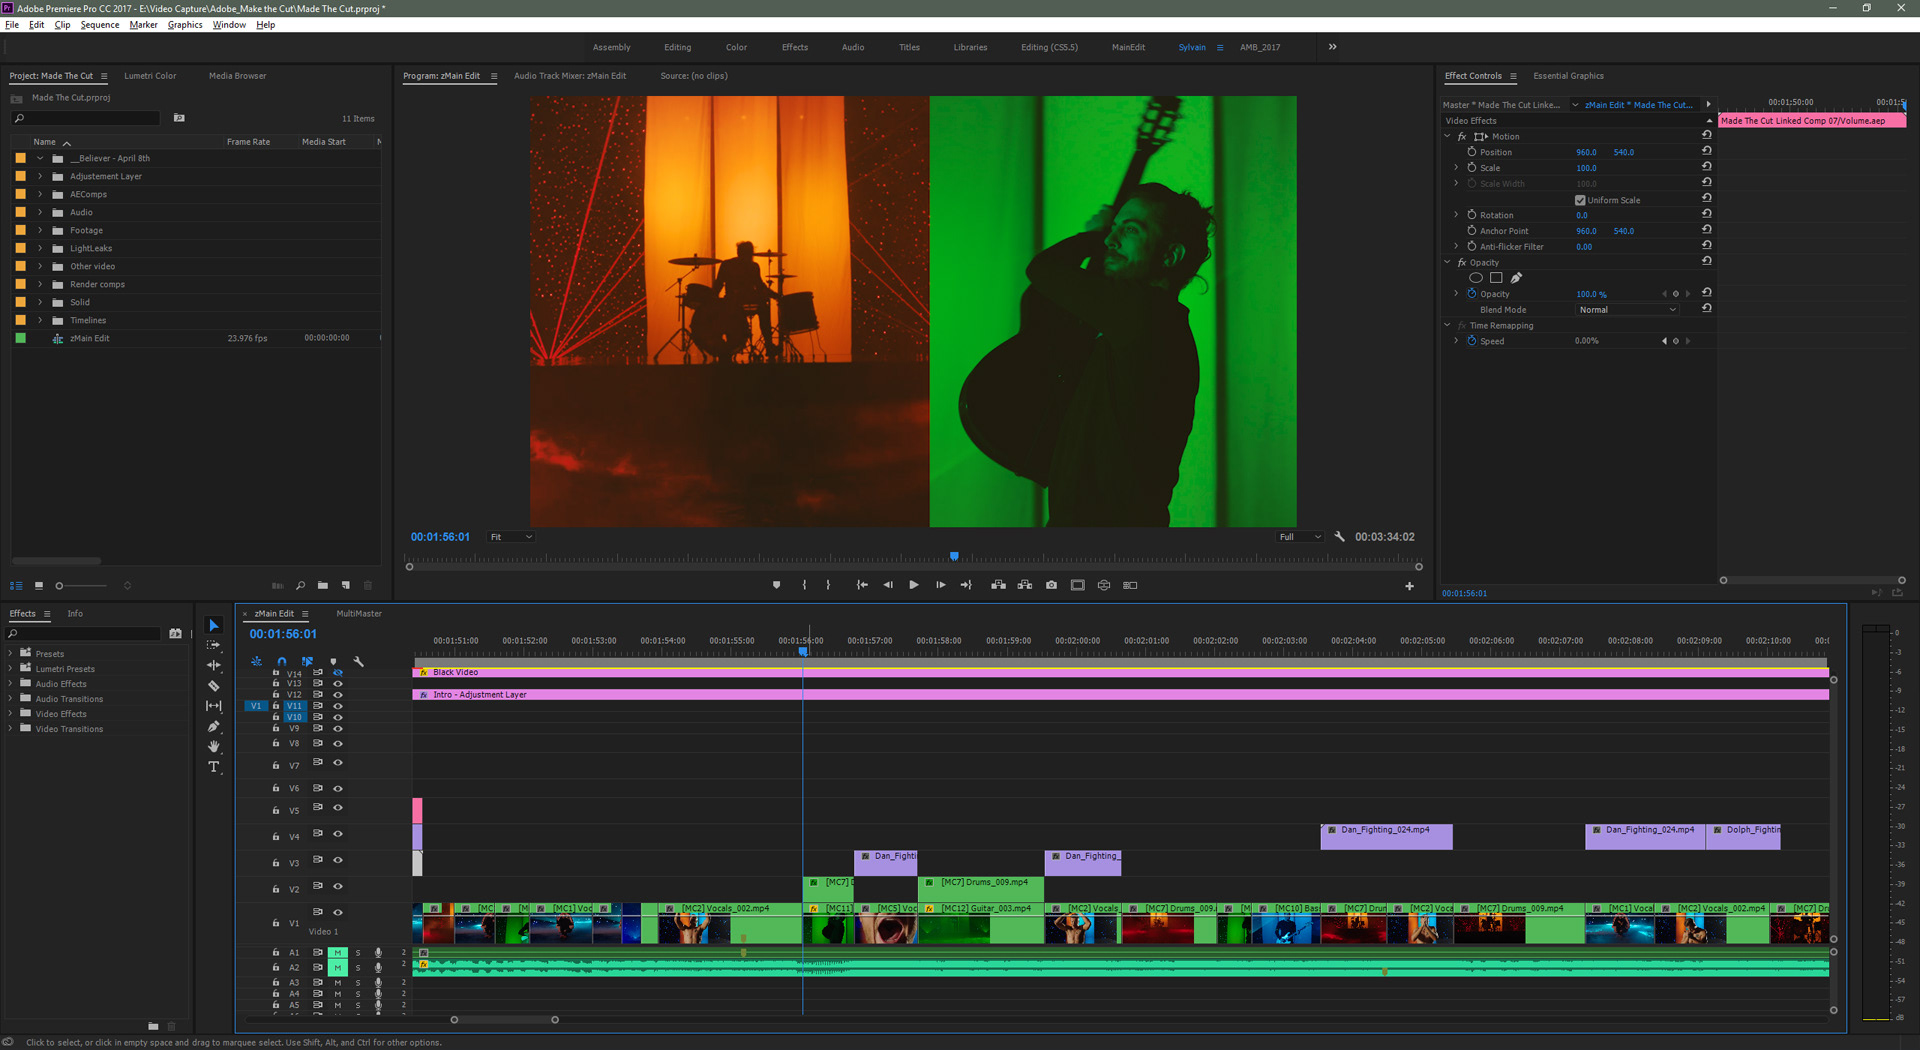Reset the Opacity parameter

click(x=1707, y=293)
